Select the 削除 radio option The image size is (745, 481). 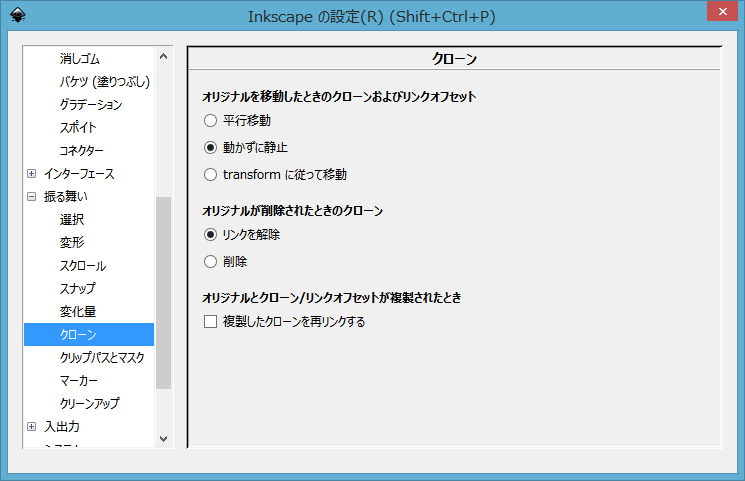(x=210, y=261)
